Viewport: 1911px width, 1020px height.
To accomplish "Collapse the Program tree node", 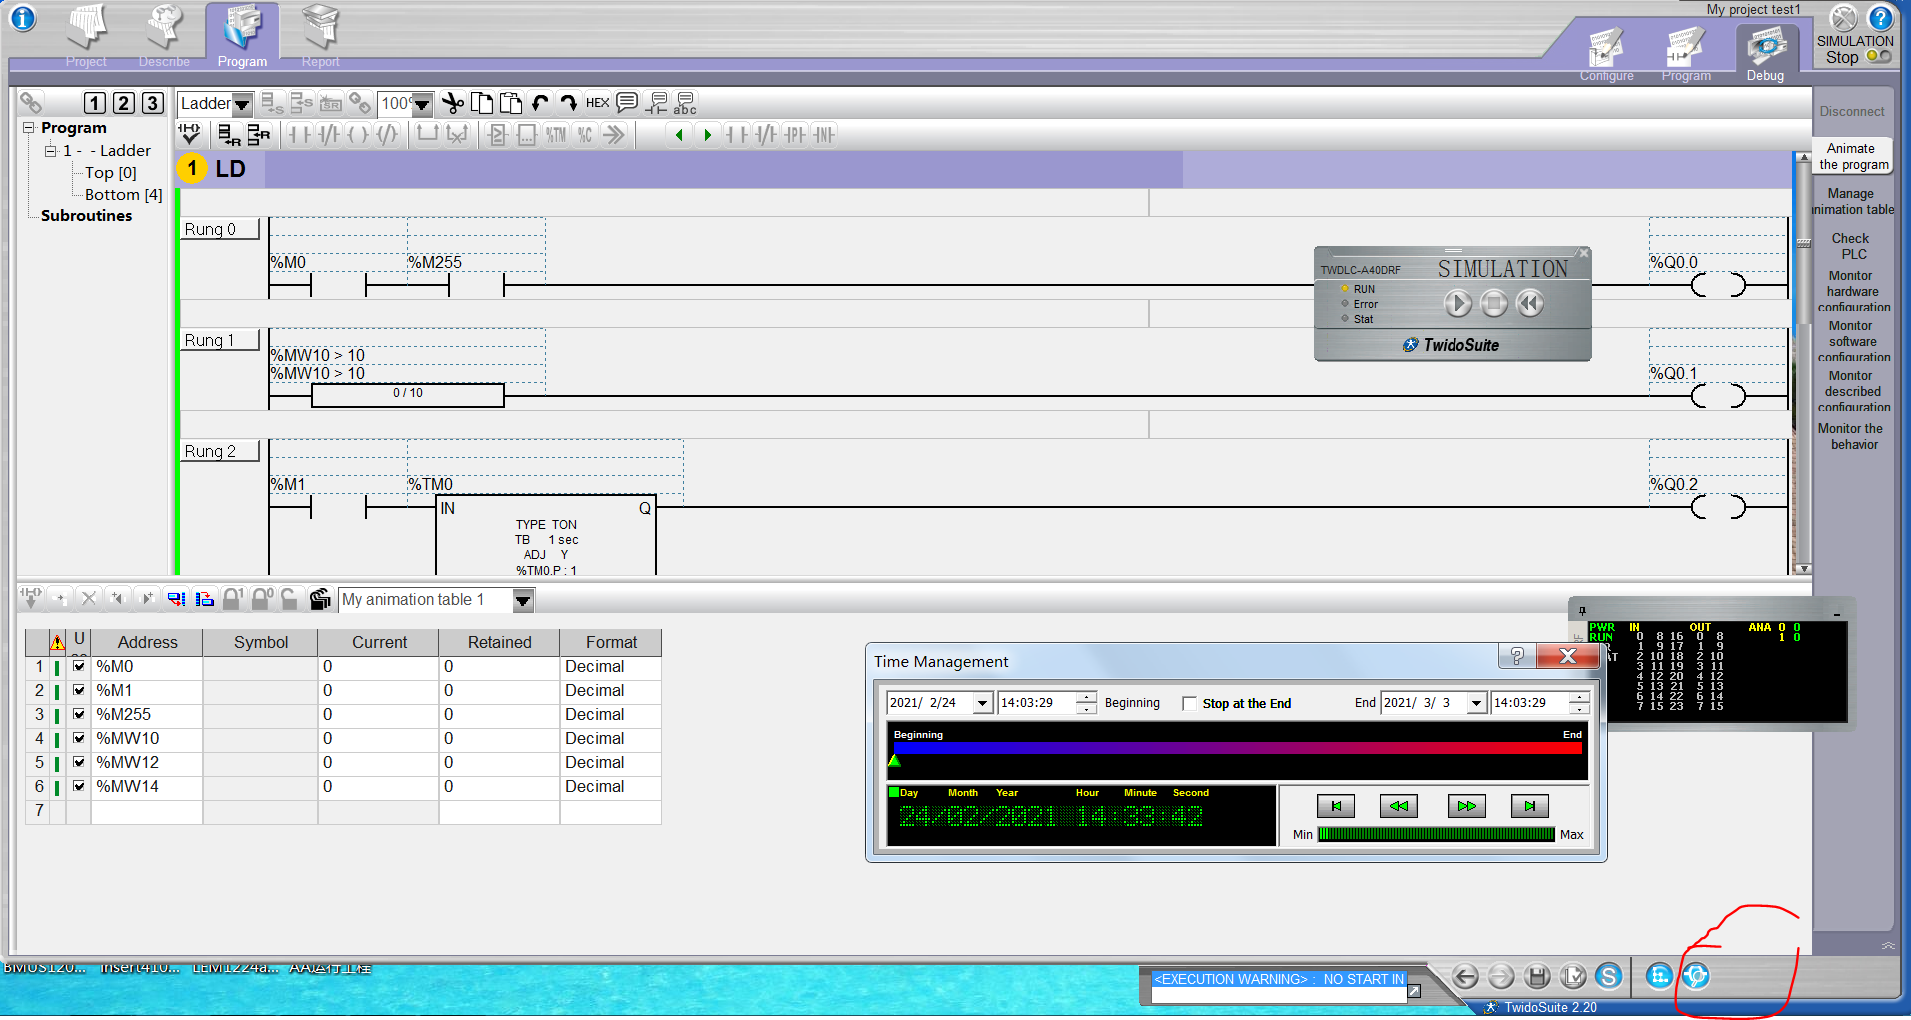I will 29,128.
